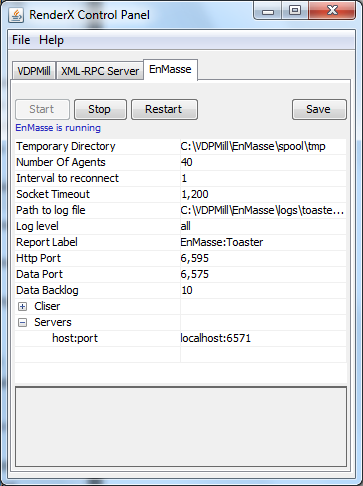
Task: Select the Temporary Directory value cell
Action: click(263, 146)
